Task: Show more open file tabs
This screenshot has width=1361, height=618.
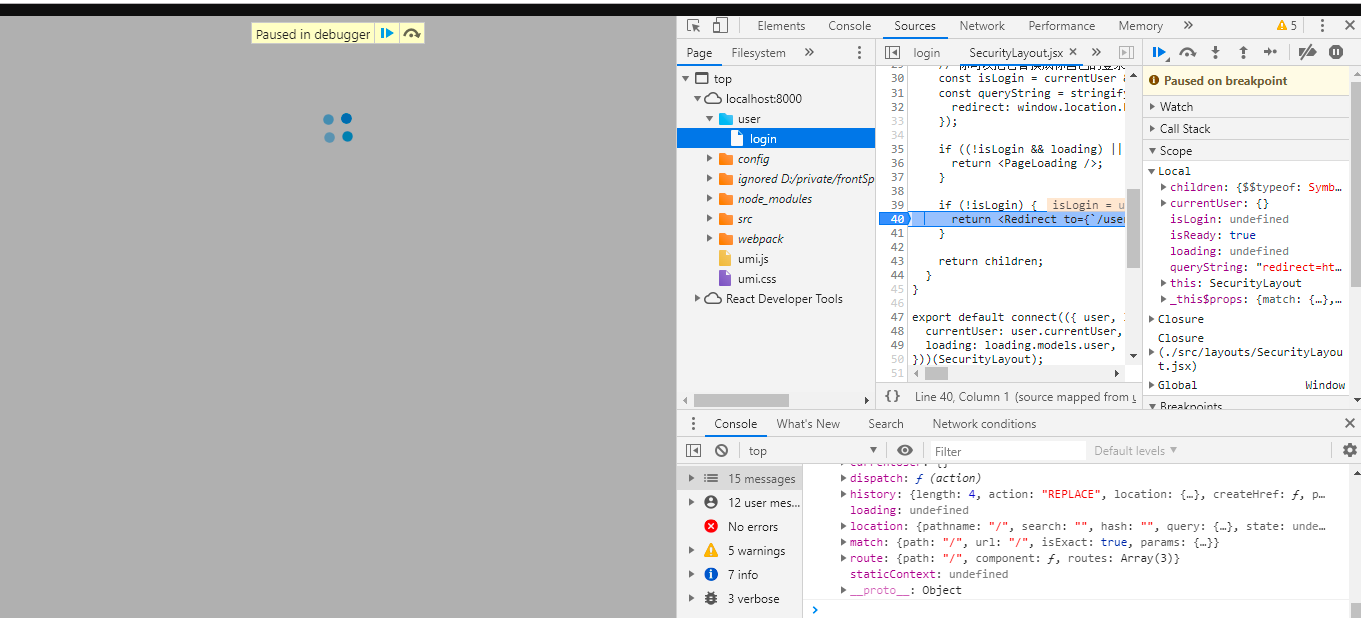Action: [1096, 53]
